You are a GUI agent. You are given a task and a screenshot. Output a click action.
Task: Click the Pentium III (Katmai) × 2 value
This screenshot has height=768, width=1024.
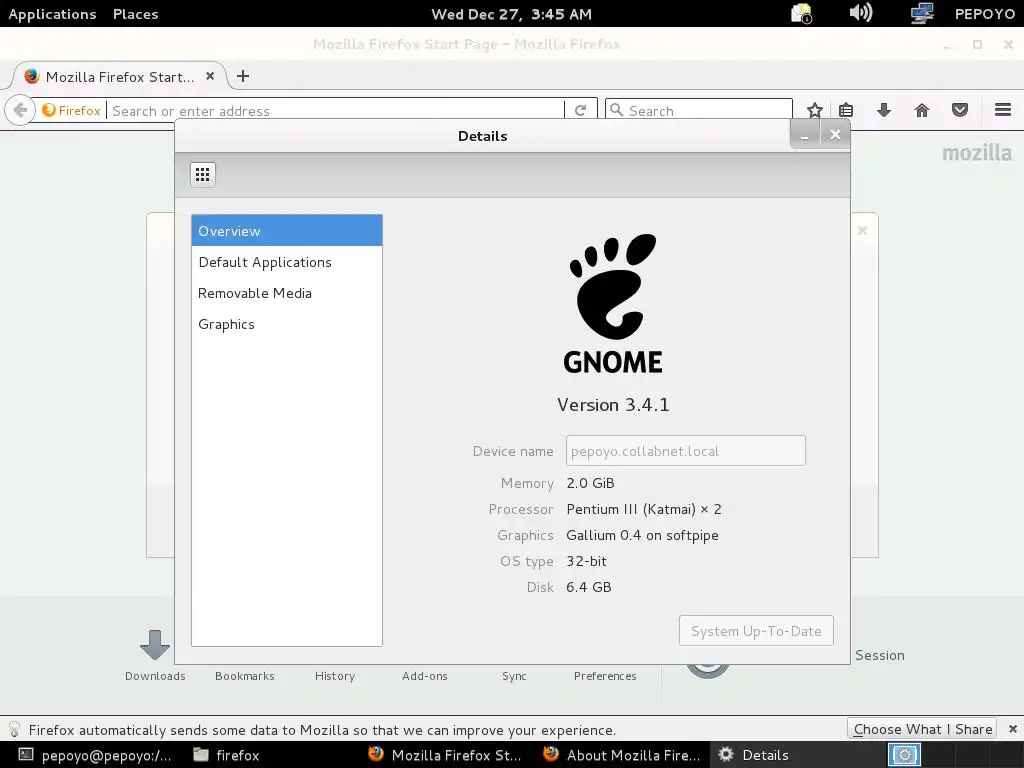pyautogui.click(x=644, y=509)
